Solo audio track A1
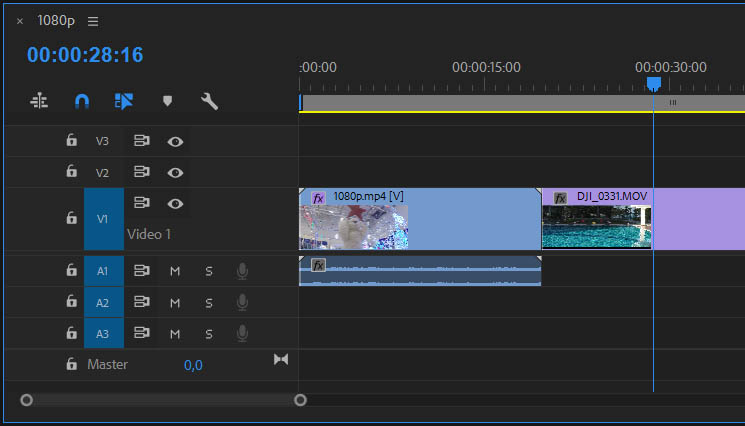 tap(209, 271)
